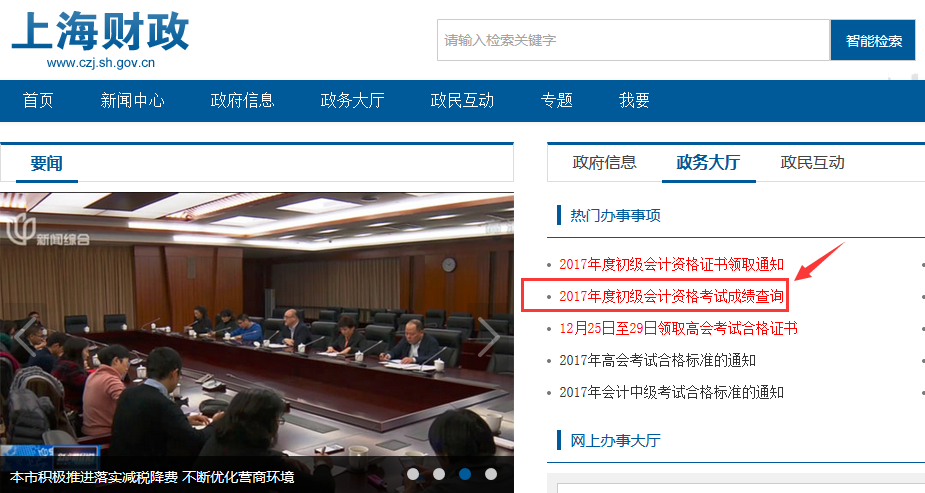Open 专题 in the navigation bar

click(x=556, y=100)
